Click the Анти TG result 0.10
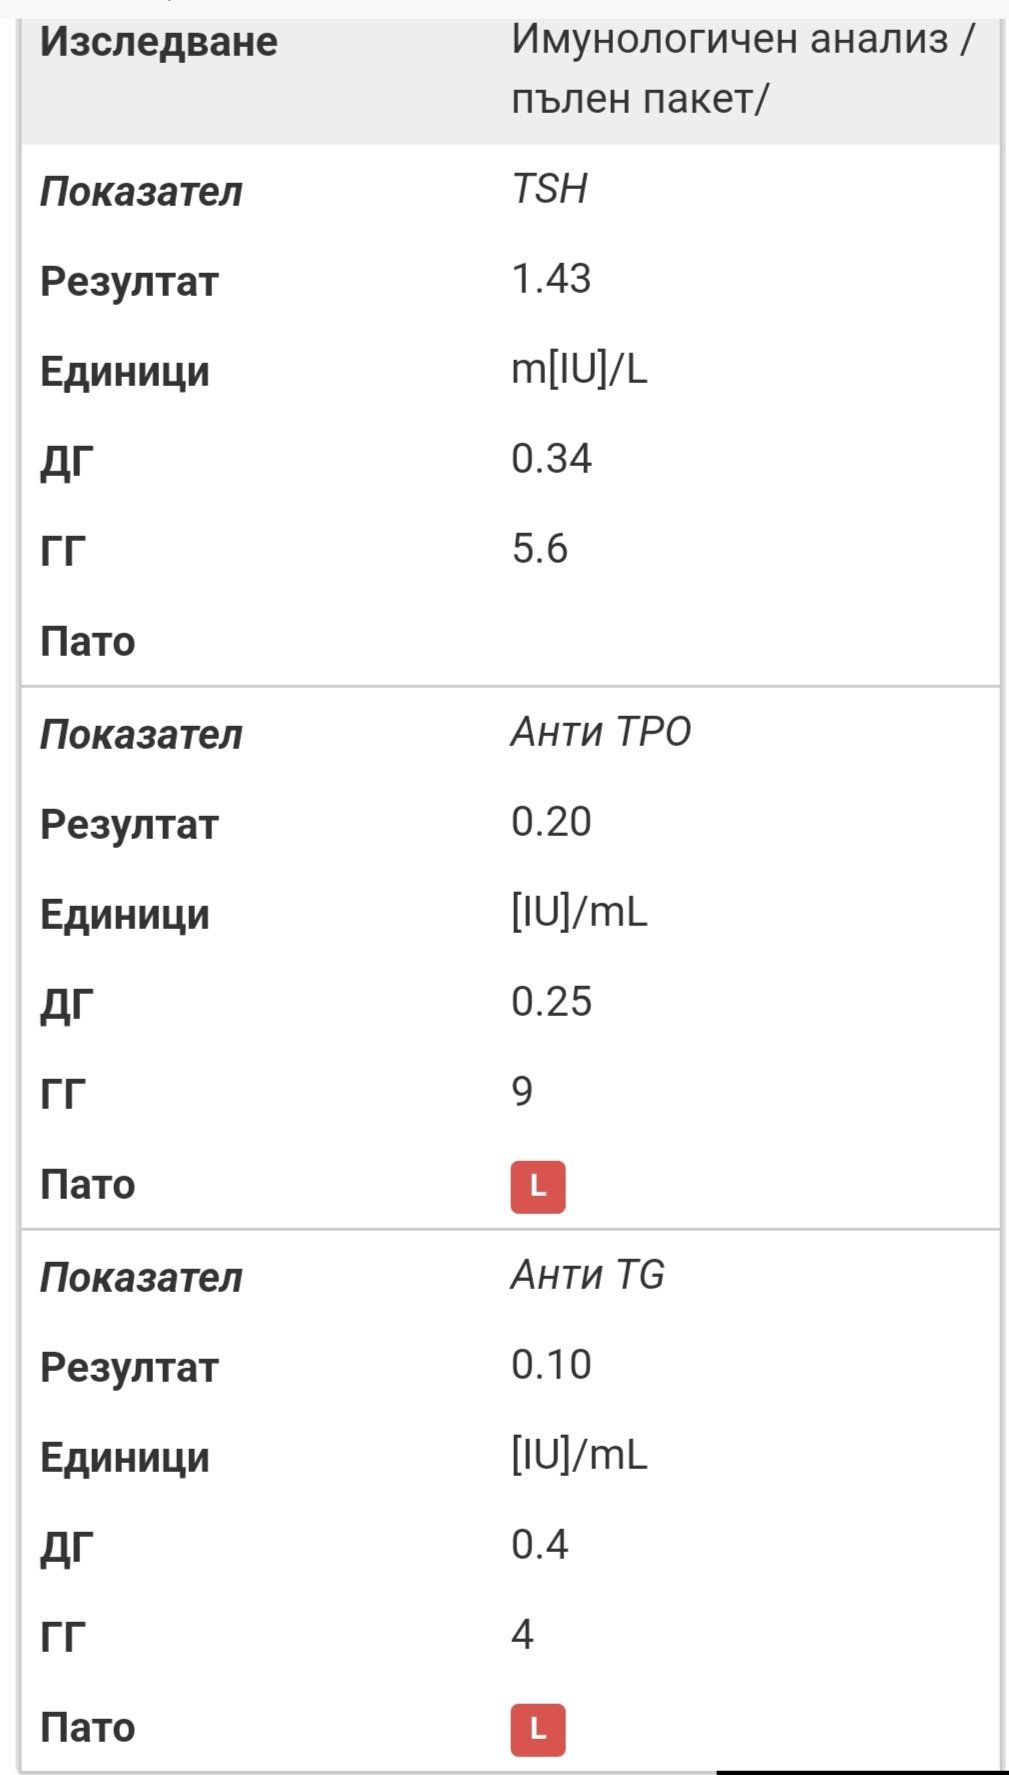The height and width of the screenshot is (1775, 1009). (551, 1365)
